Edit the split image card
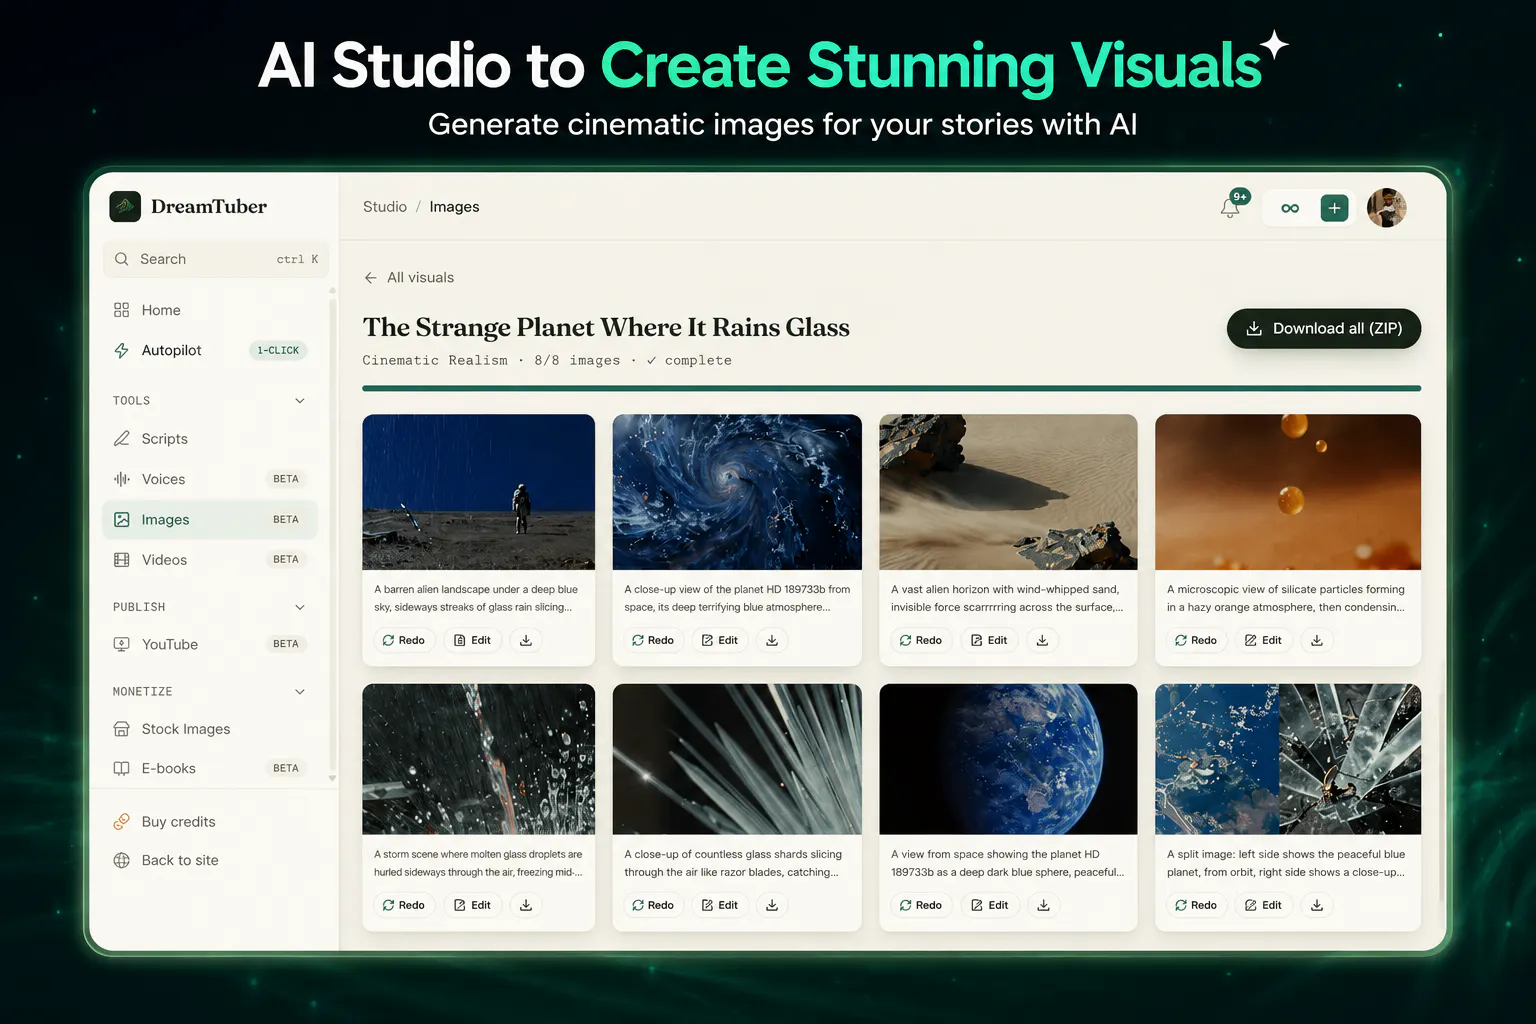Viewport: 1536px width, 1024px height. tap(1263, 905)
